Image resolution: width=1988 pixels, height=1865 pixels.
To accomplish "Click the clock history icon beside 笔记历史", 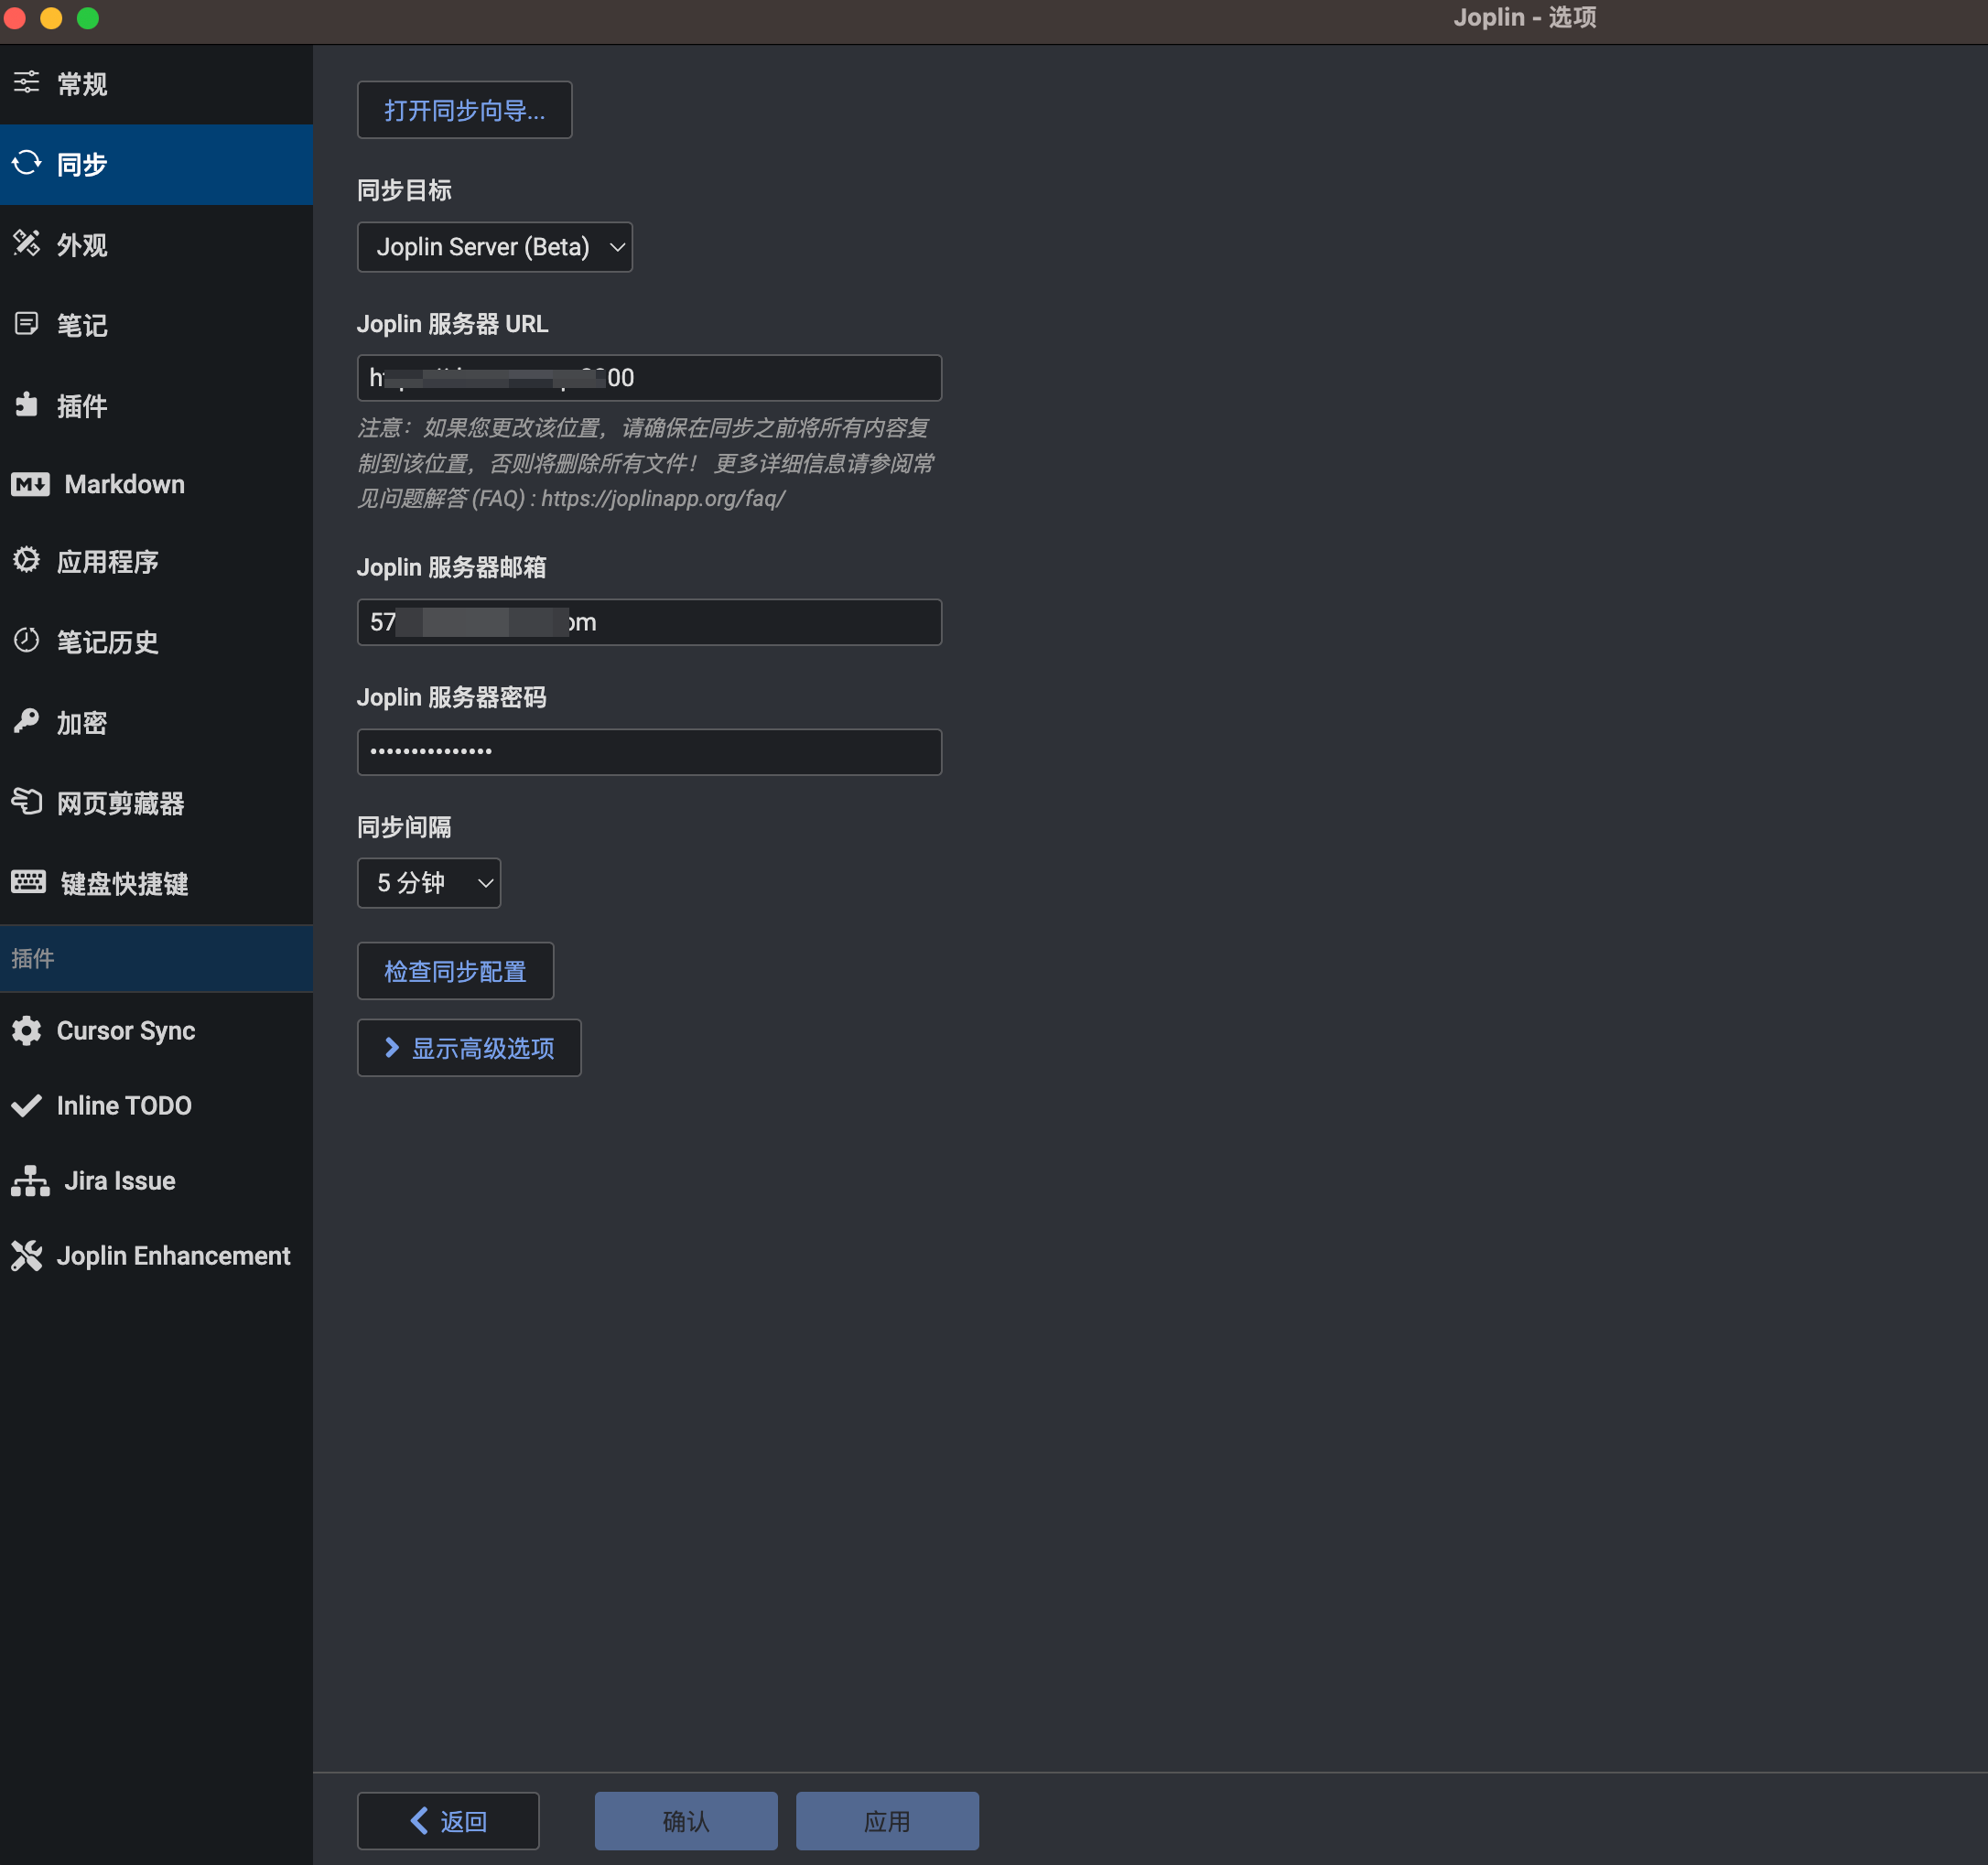I will 27,641.
